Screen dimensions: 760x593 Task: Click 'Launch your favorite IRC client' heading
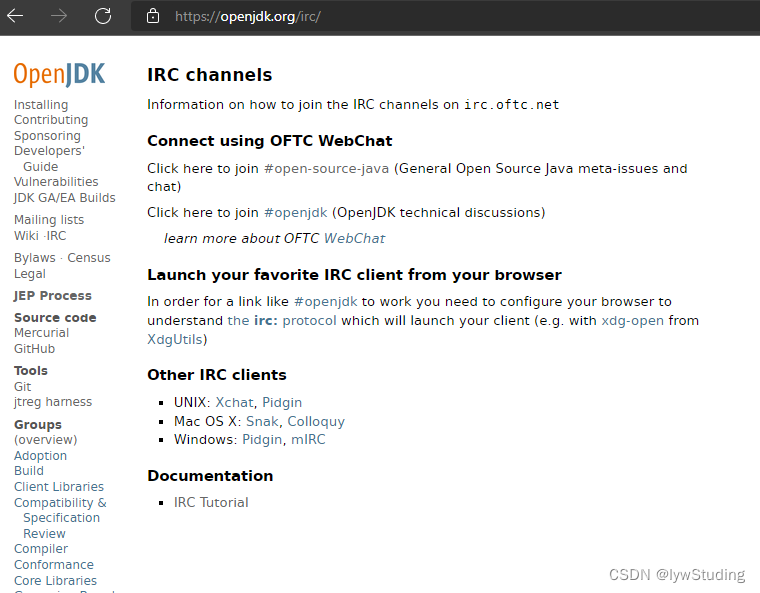tap(354, 275)
